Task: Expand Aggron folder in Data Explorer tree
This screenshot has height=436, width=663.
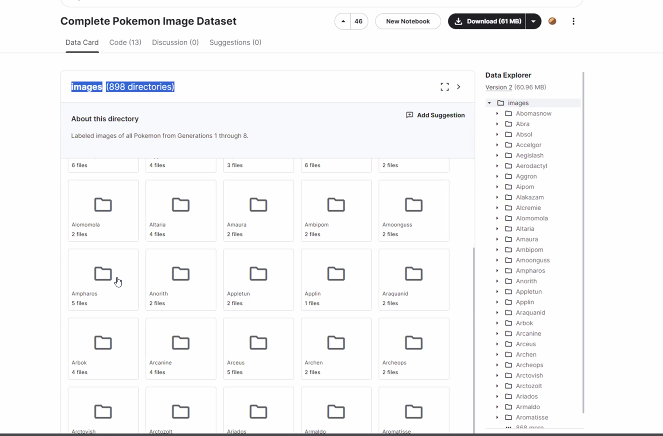Action: 497,176
